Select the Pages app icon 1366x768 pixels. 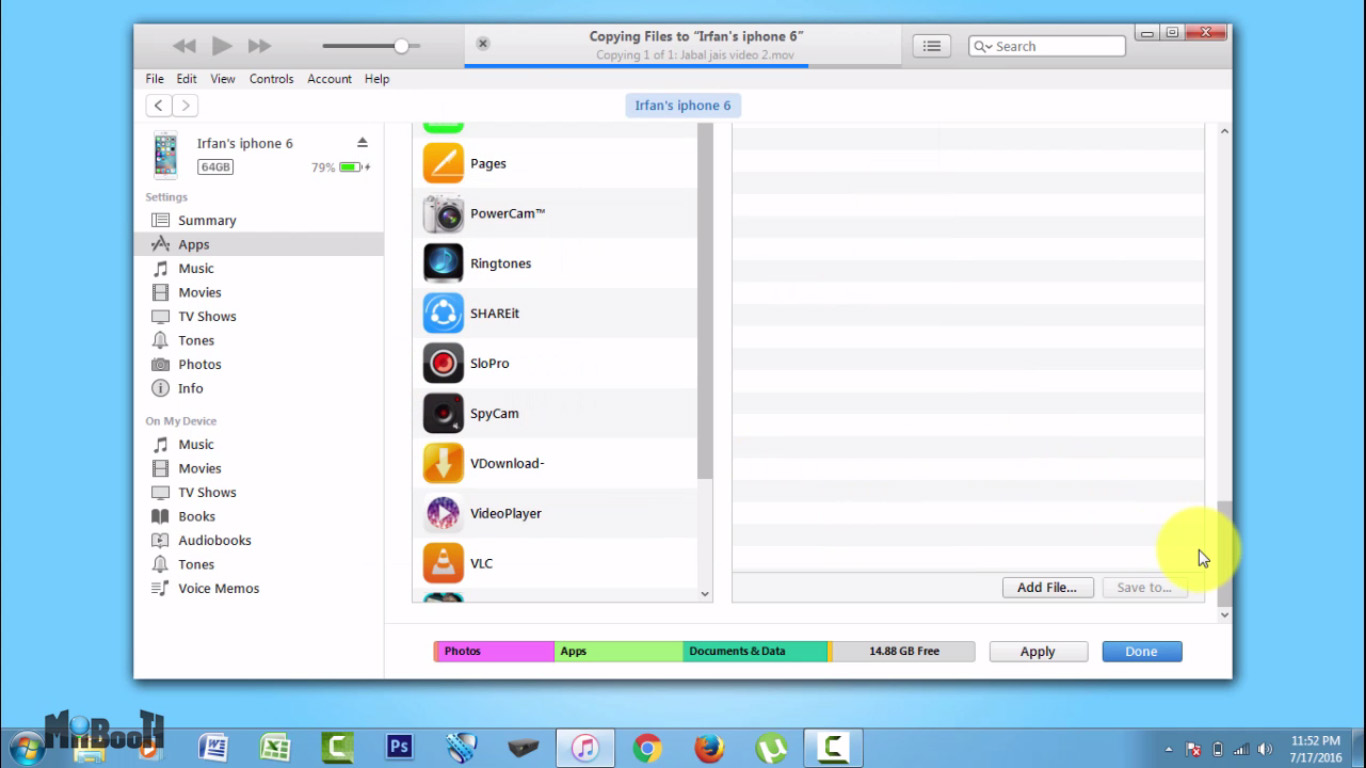pos(443,163)
